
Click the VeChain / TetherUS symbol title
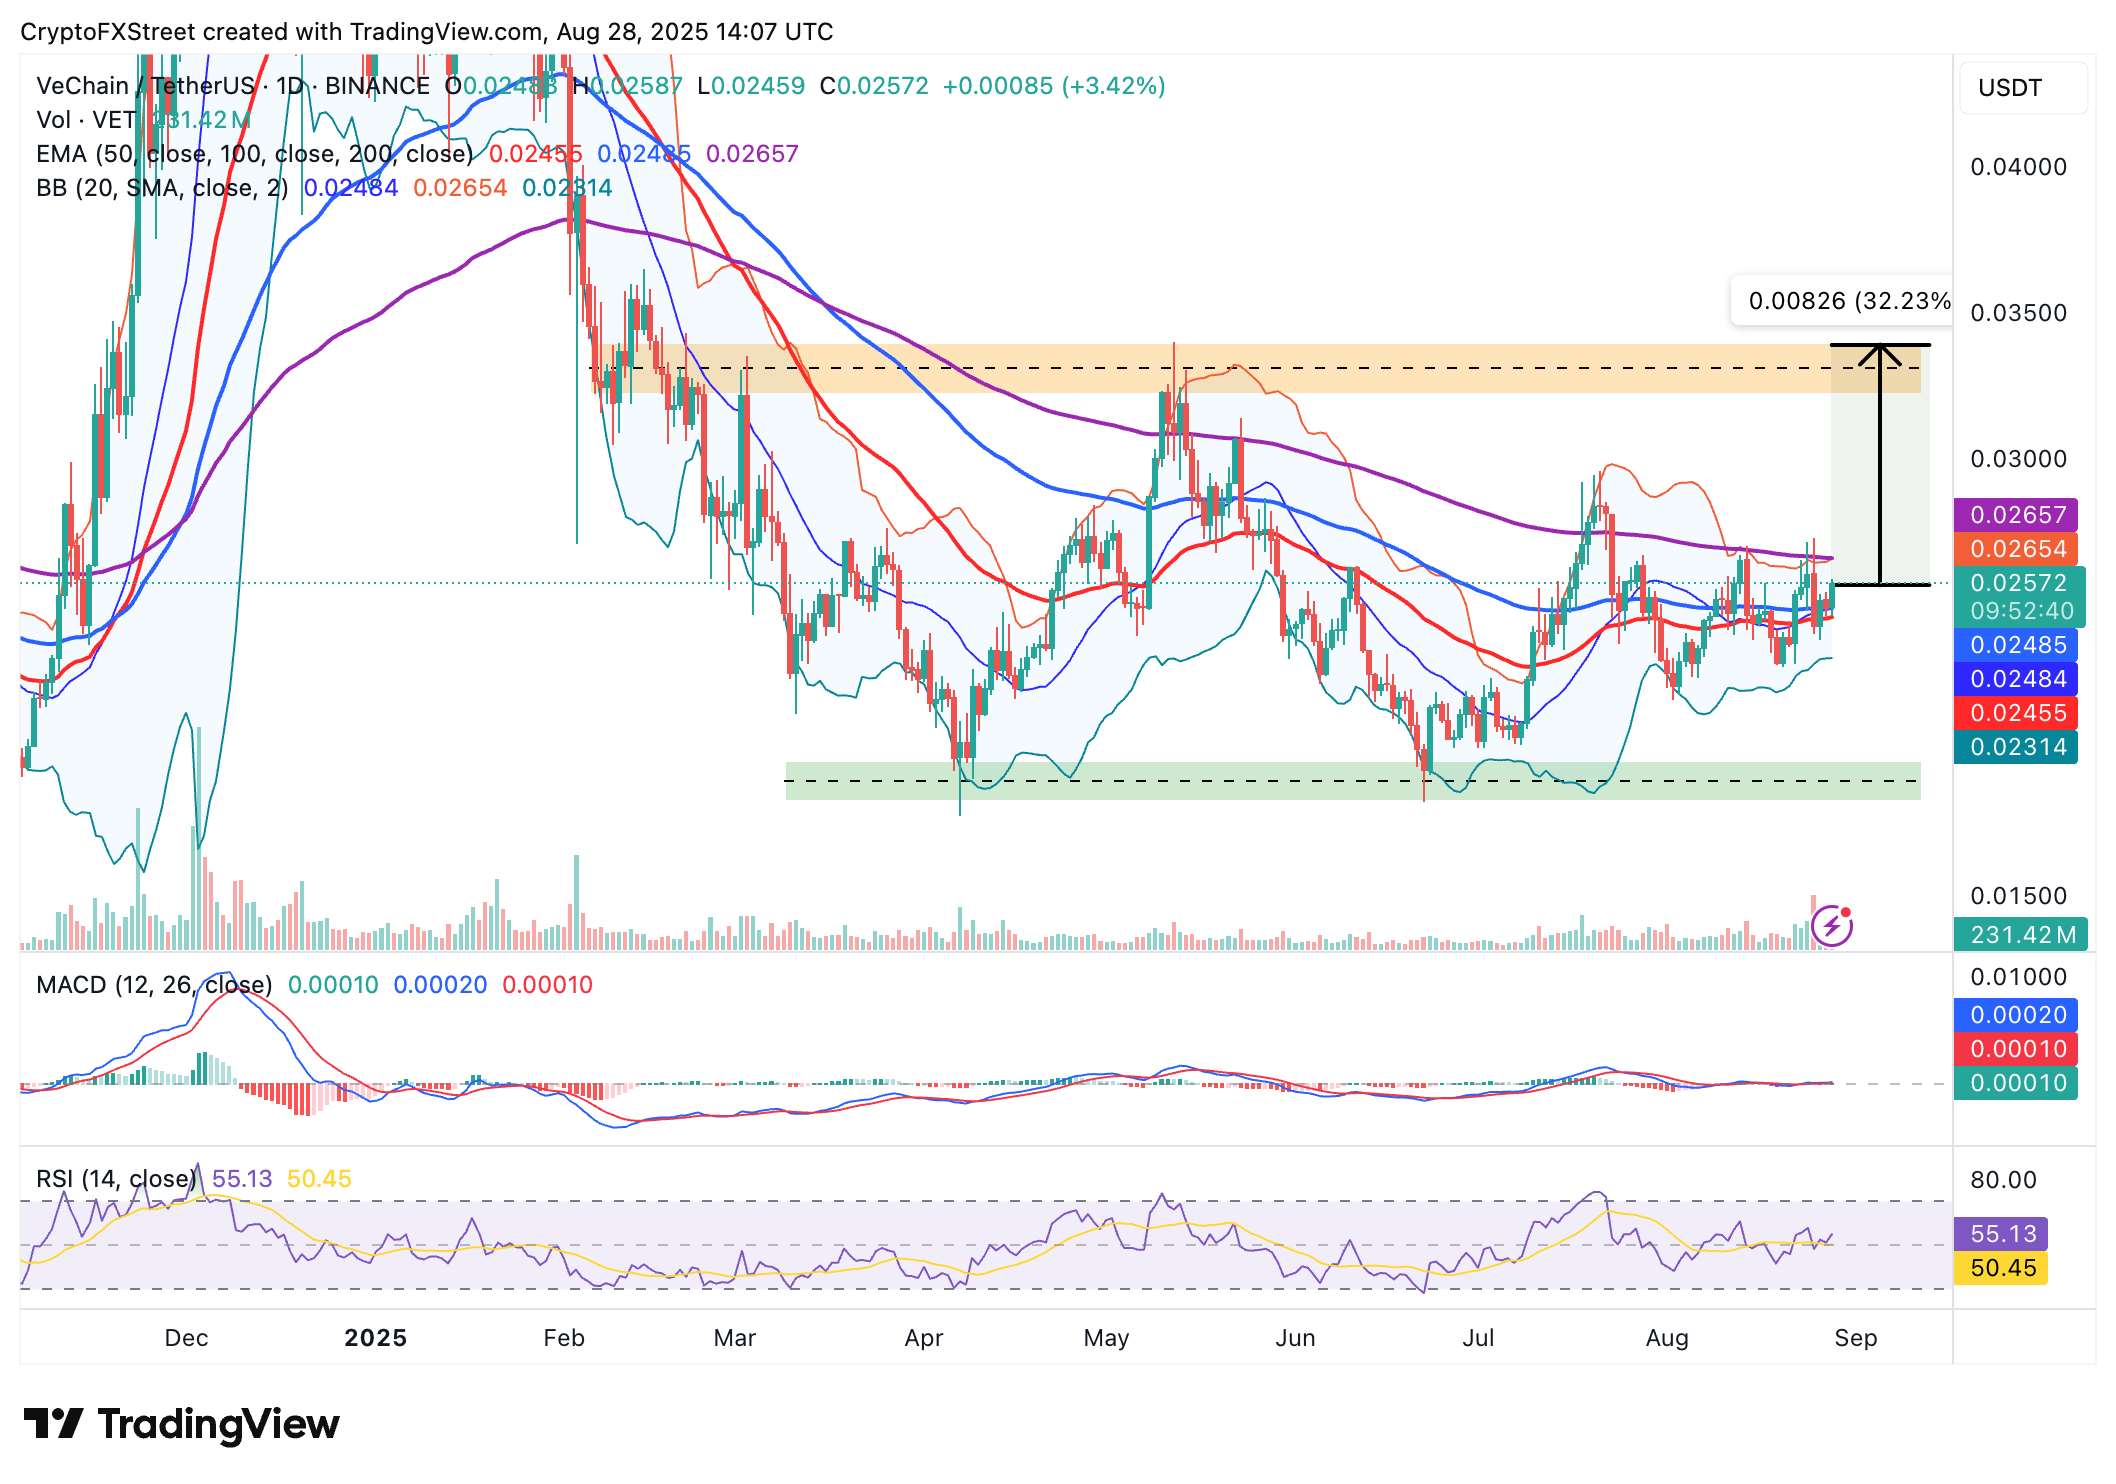tap(146, 86)
